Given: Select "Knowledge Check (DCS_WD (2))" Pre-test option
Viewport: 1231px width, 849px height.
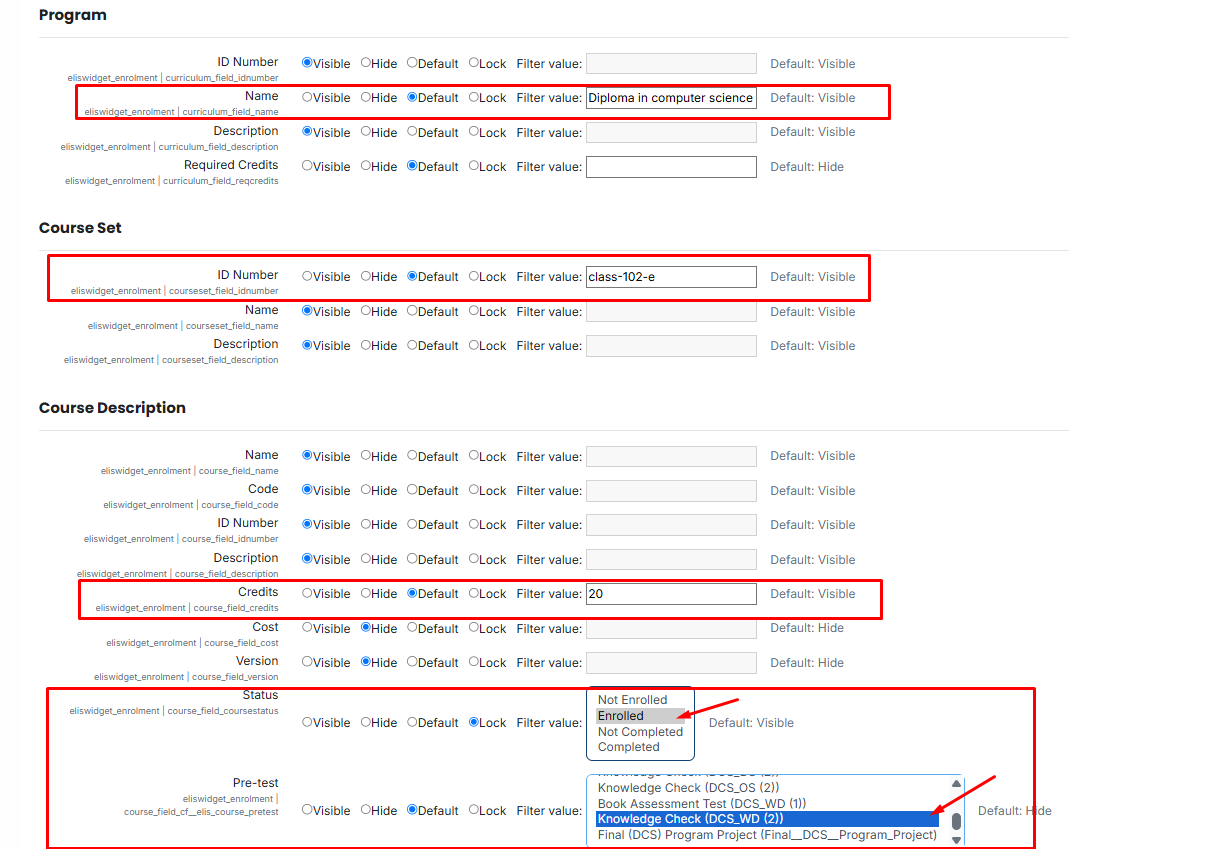Looking at the screenshot, I should coord(767,819).
